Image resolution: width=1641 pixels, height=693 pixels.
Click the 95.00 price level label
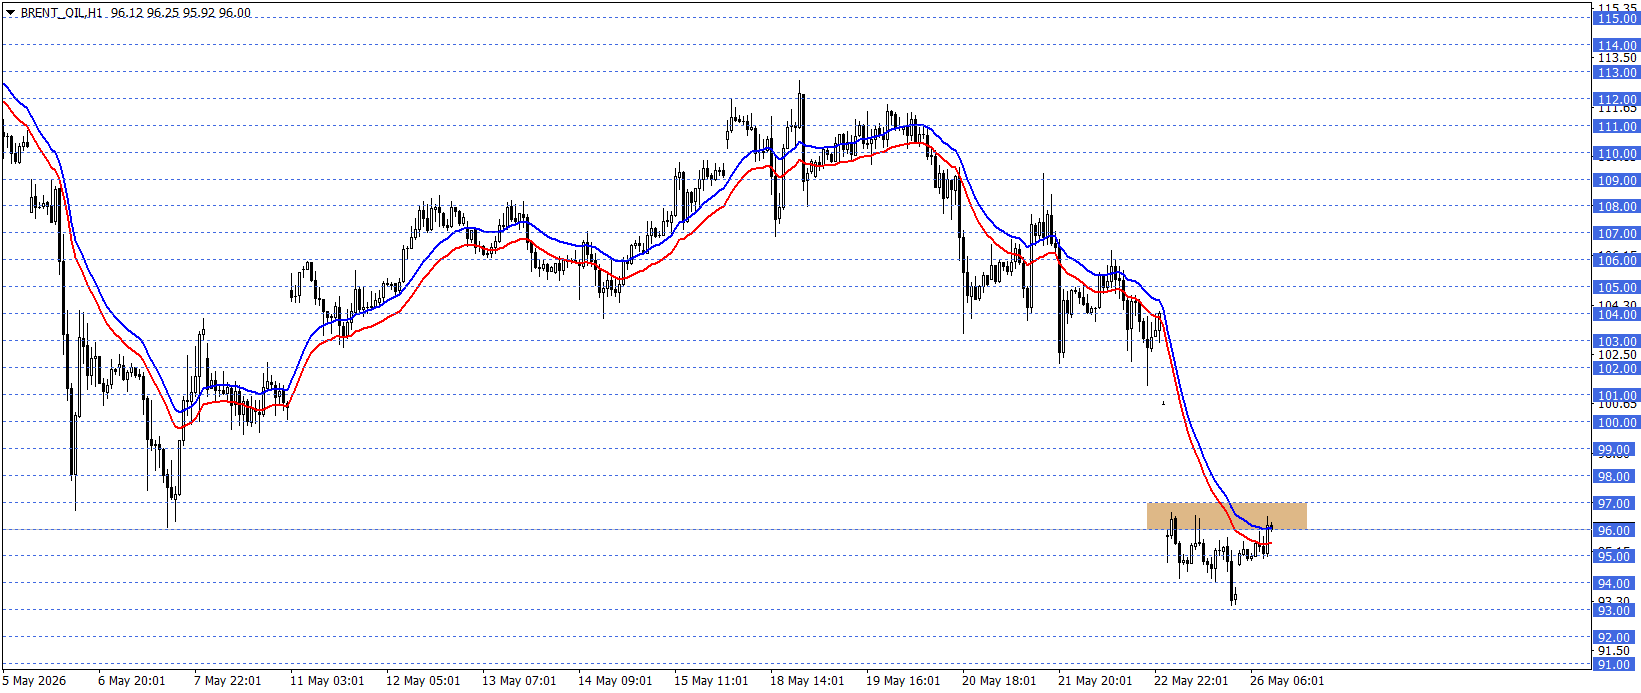click(x=1616, y=556)
